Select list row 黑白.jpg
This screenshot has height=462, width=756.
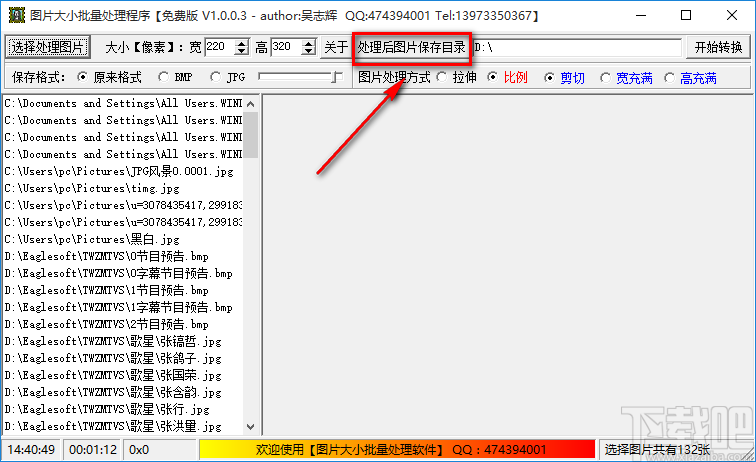(x=123, y=239)
